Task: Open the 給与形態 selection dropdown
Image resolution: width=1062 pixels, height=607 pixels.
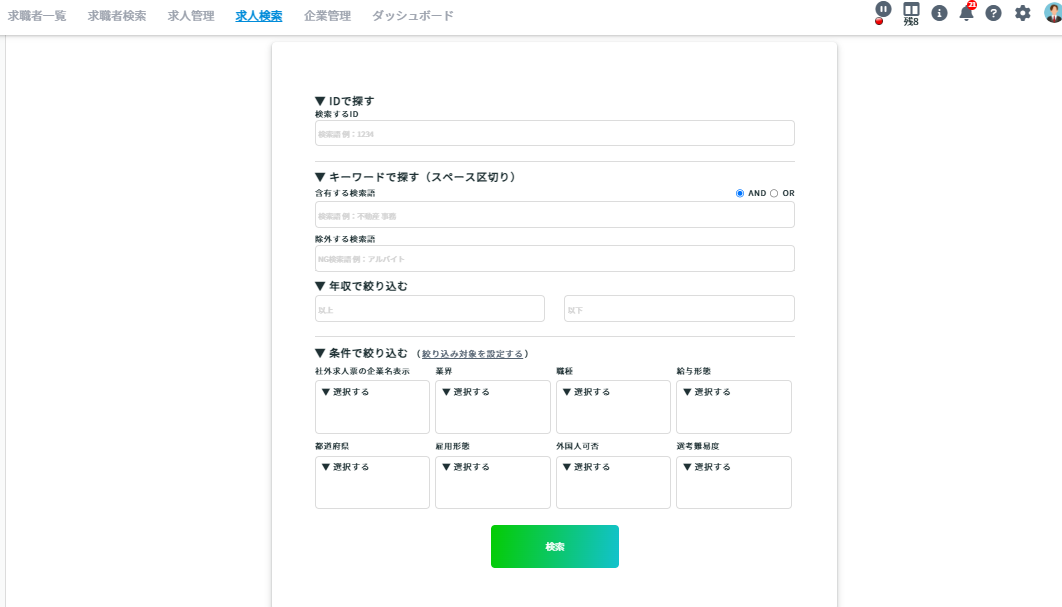Action: pos(733,406)
